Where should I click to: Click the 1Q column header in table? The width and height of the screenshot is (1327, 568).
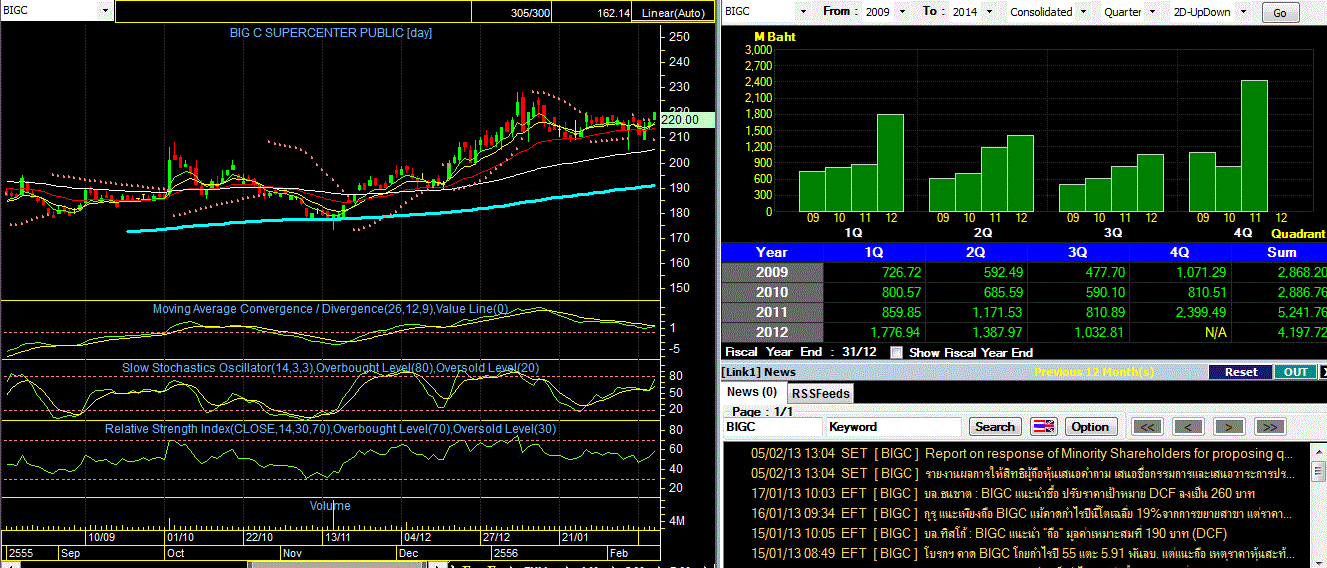click(874, 252)
